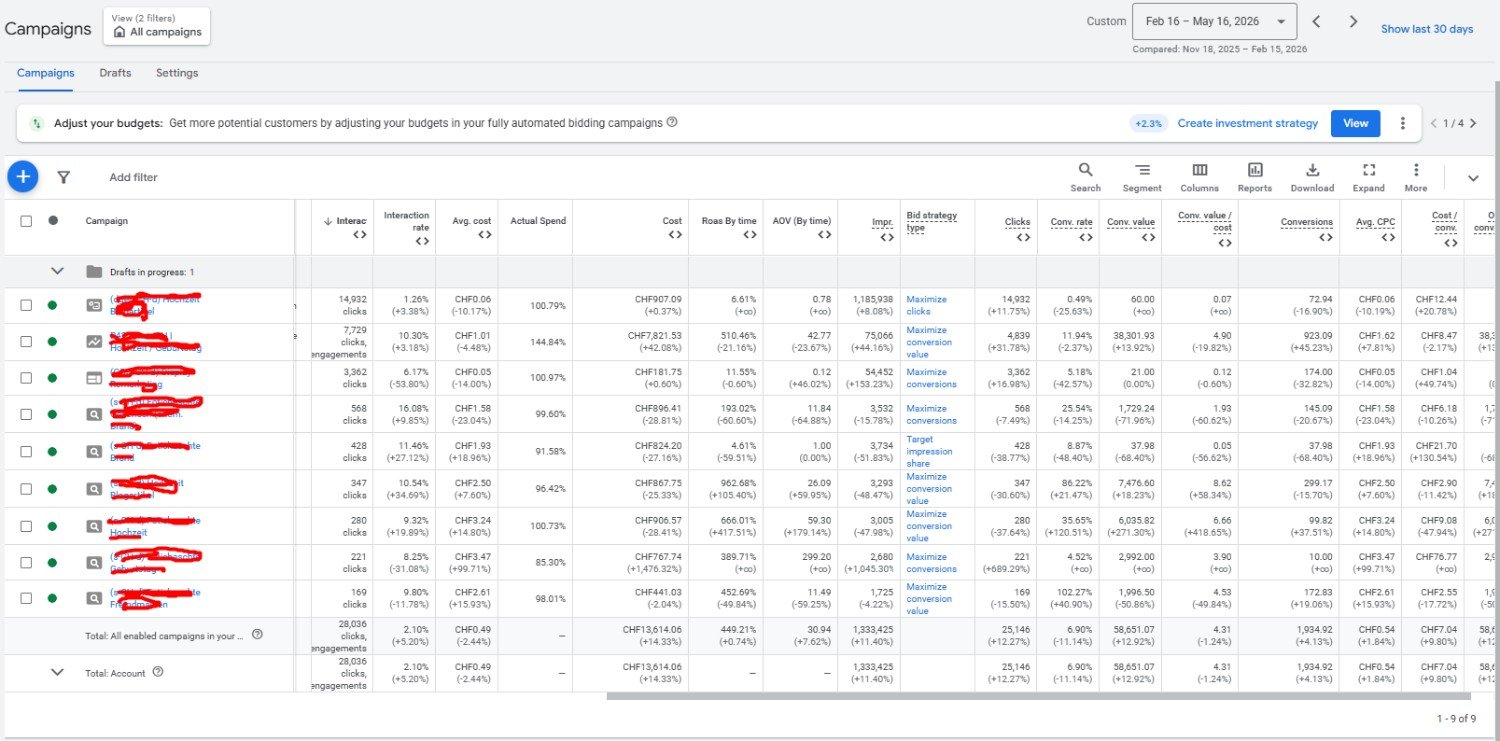Select checkbox for campaign with 221 clicks
Image resolution: width=1500 pixels, height=741 pixels.
coord(27,562)
